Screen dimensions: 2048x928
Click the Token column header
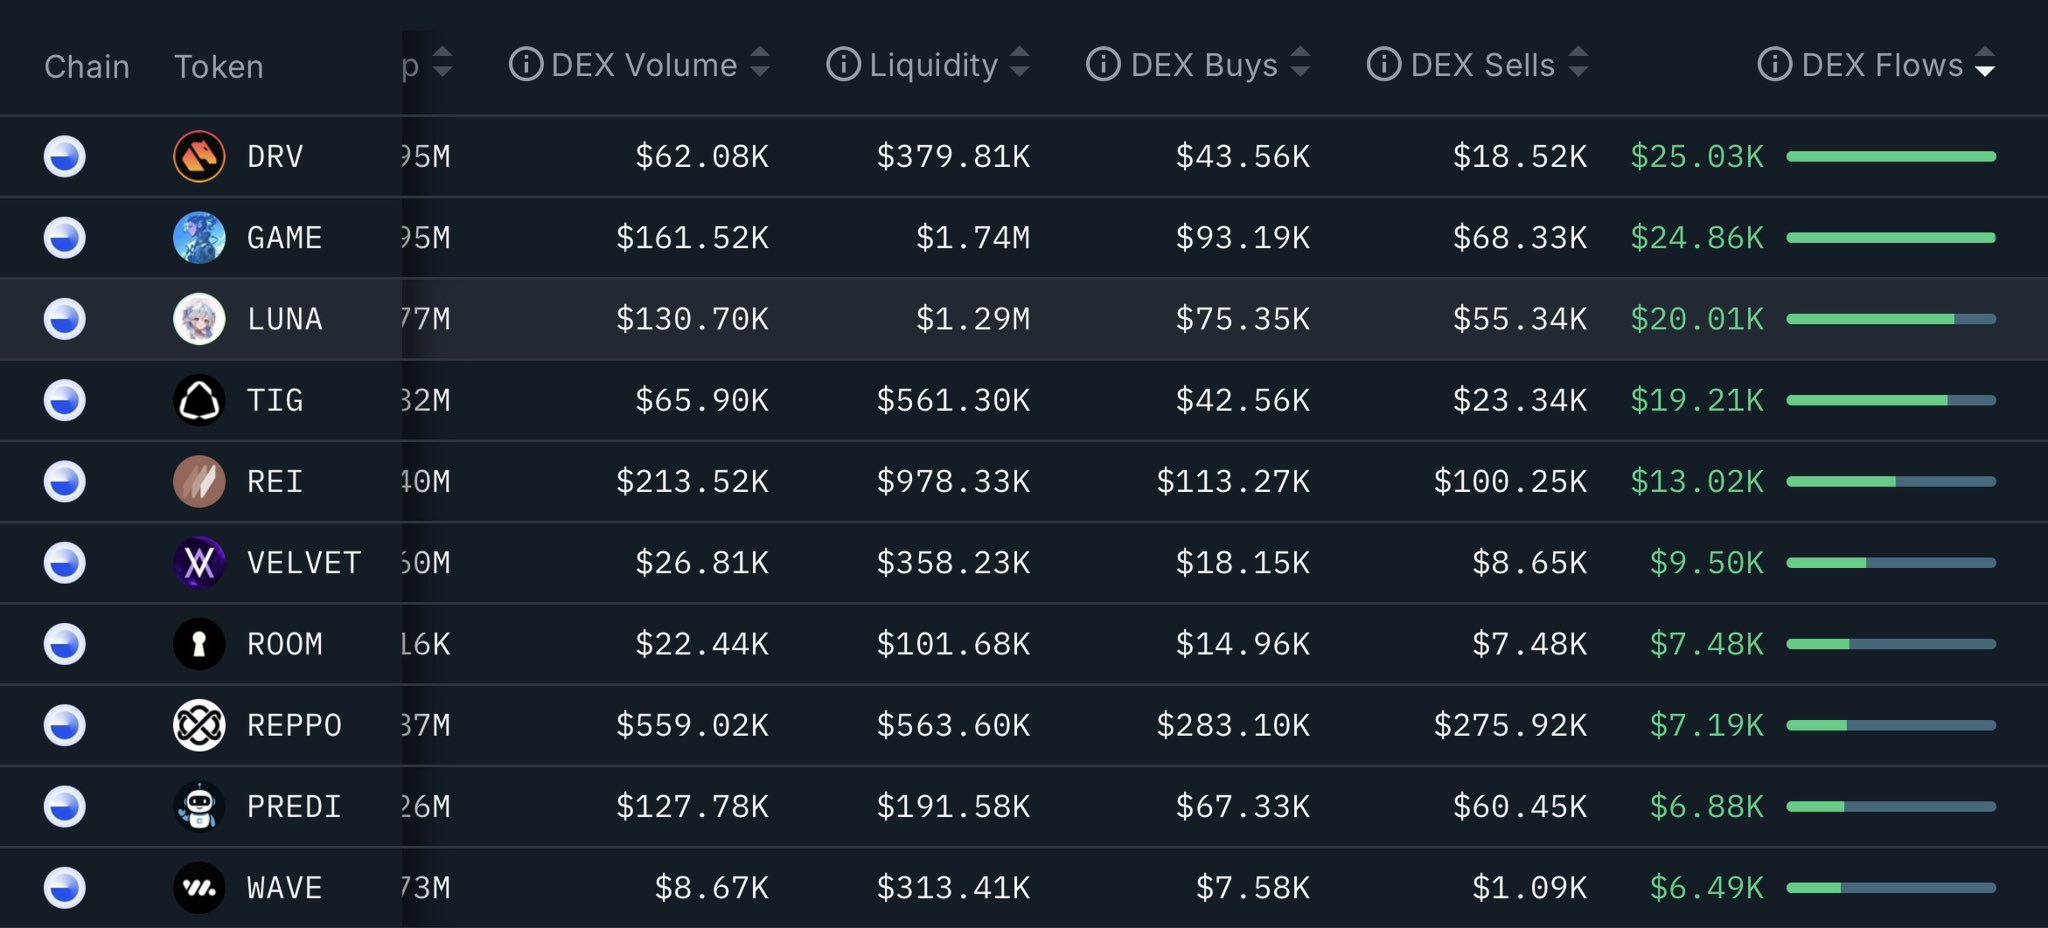(219, 67)
